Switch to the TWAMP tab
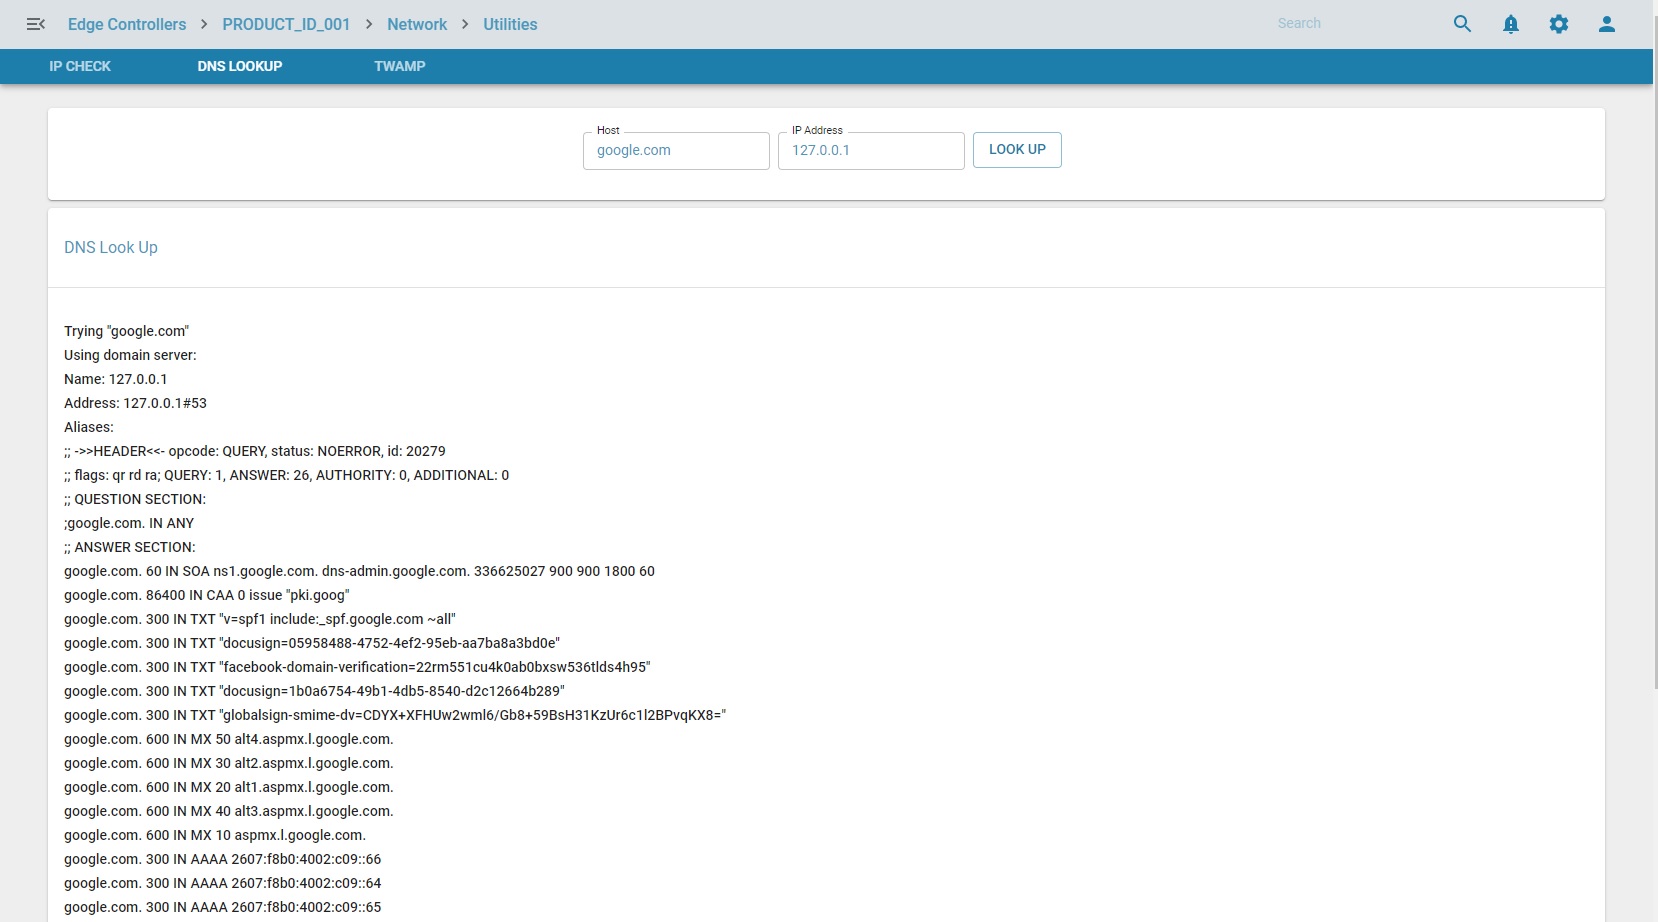1658x922 pixels. [400, 66]
